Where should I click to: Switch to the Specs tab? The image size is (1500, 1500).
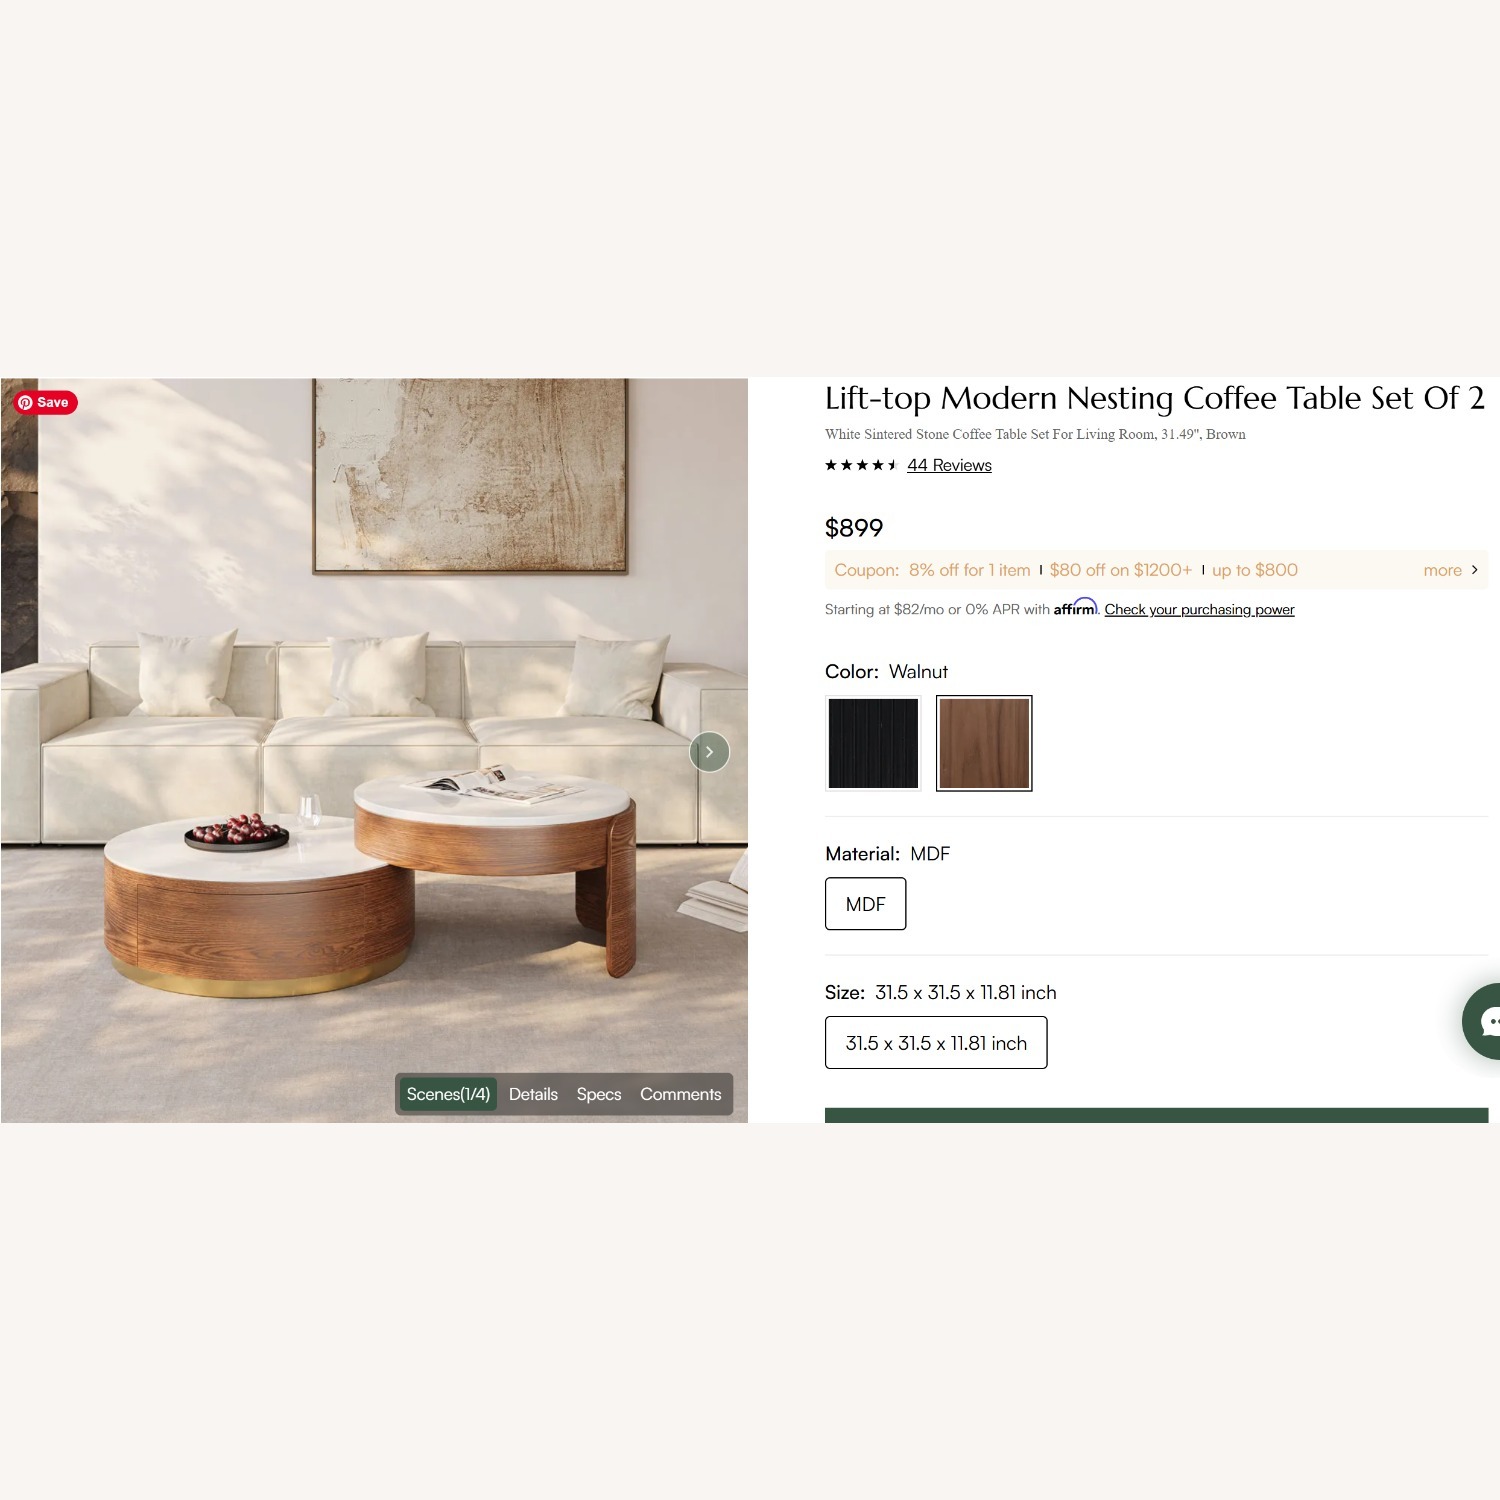(x=599, y=1094)
